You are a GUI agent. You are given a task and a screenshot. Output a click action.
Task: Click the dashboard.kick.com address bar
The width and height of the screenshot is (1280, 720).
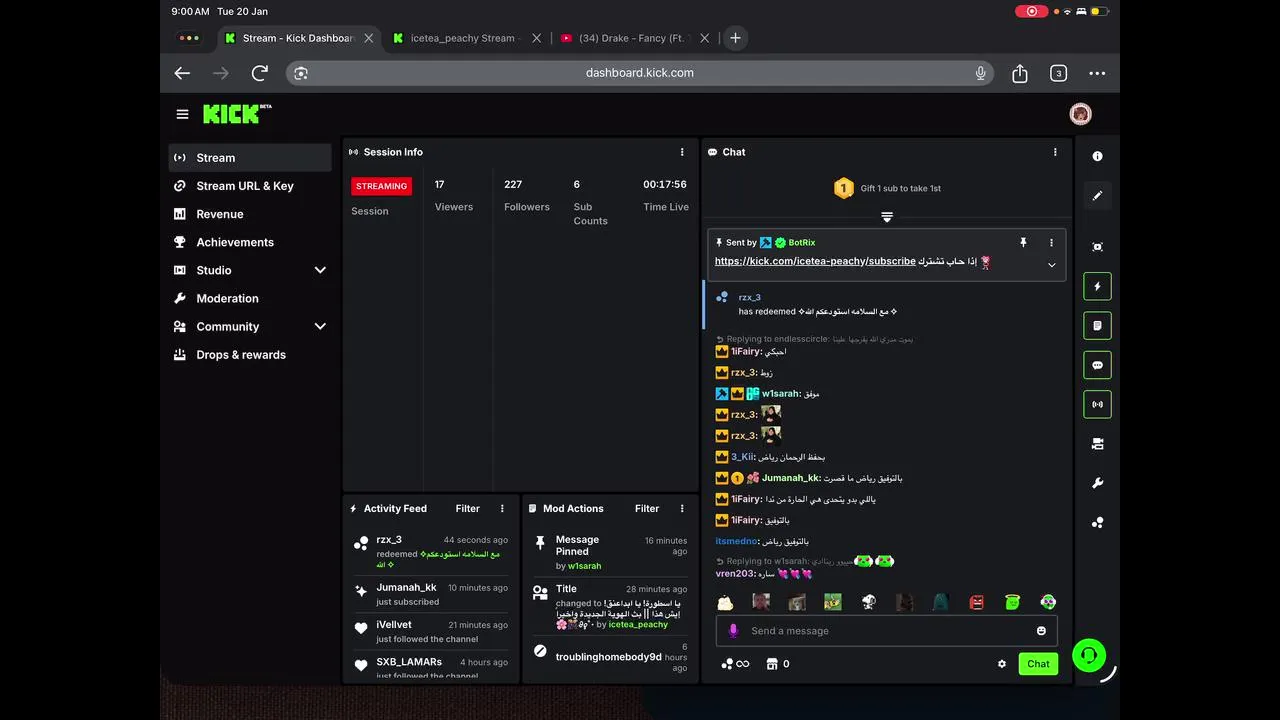point(640,73)
